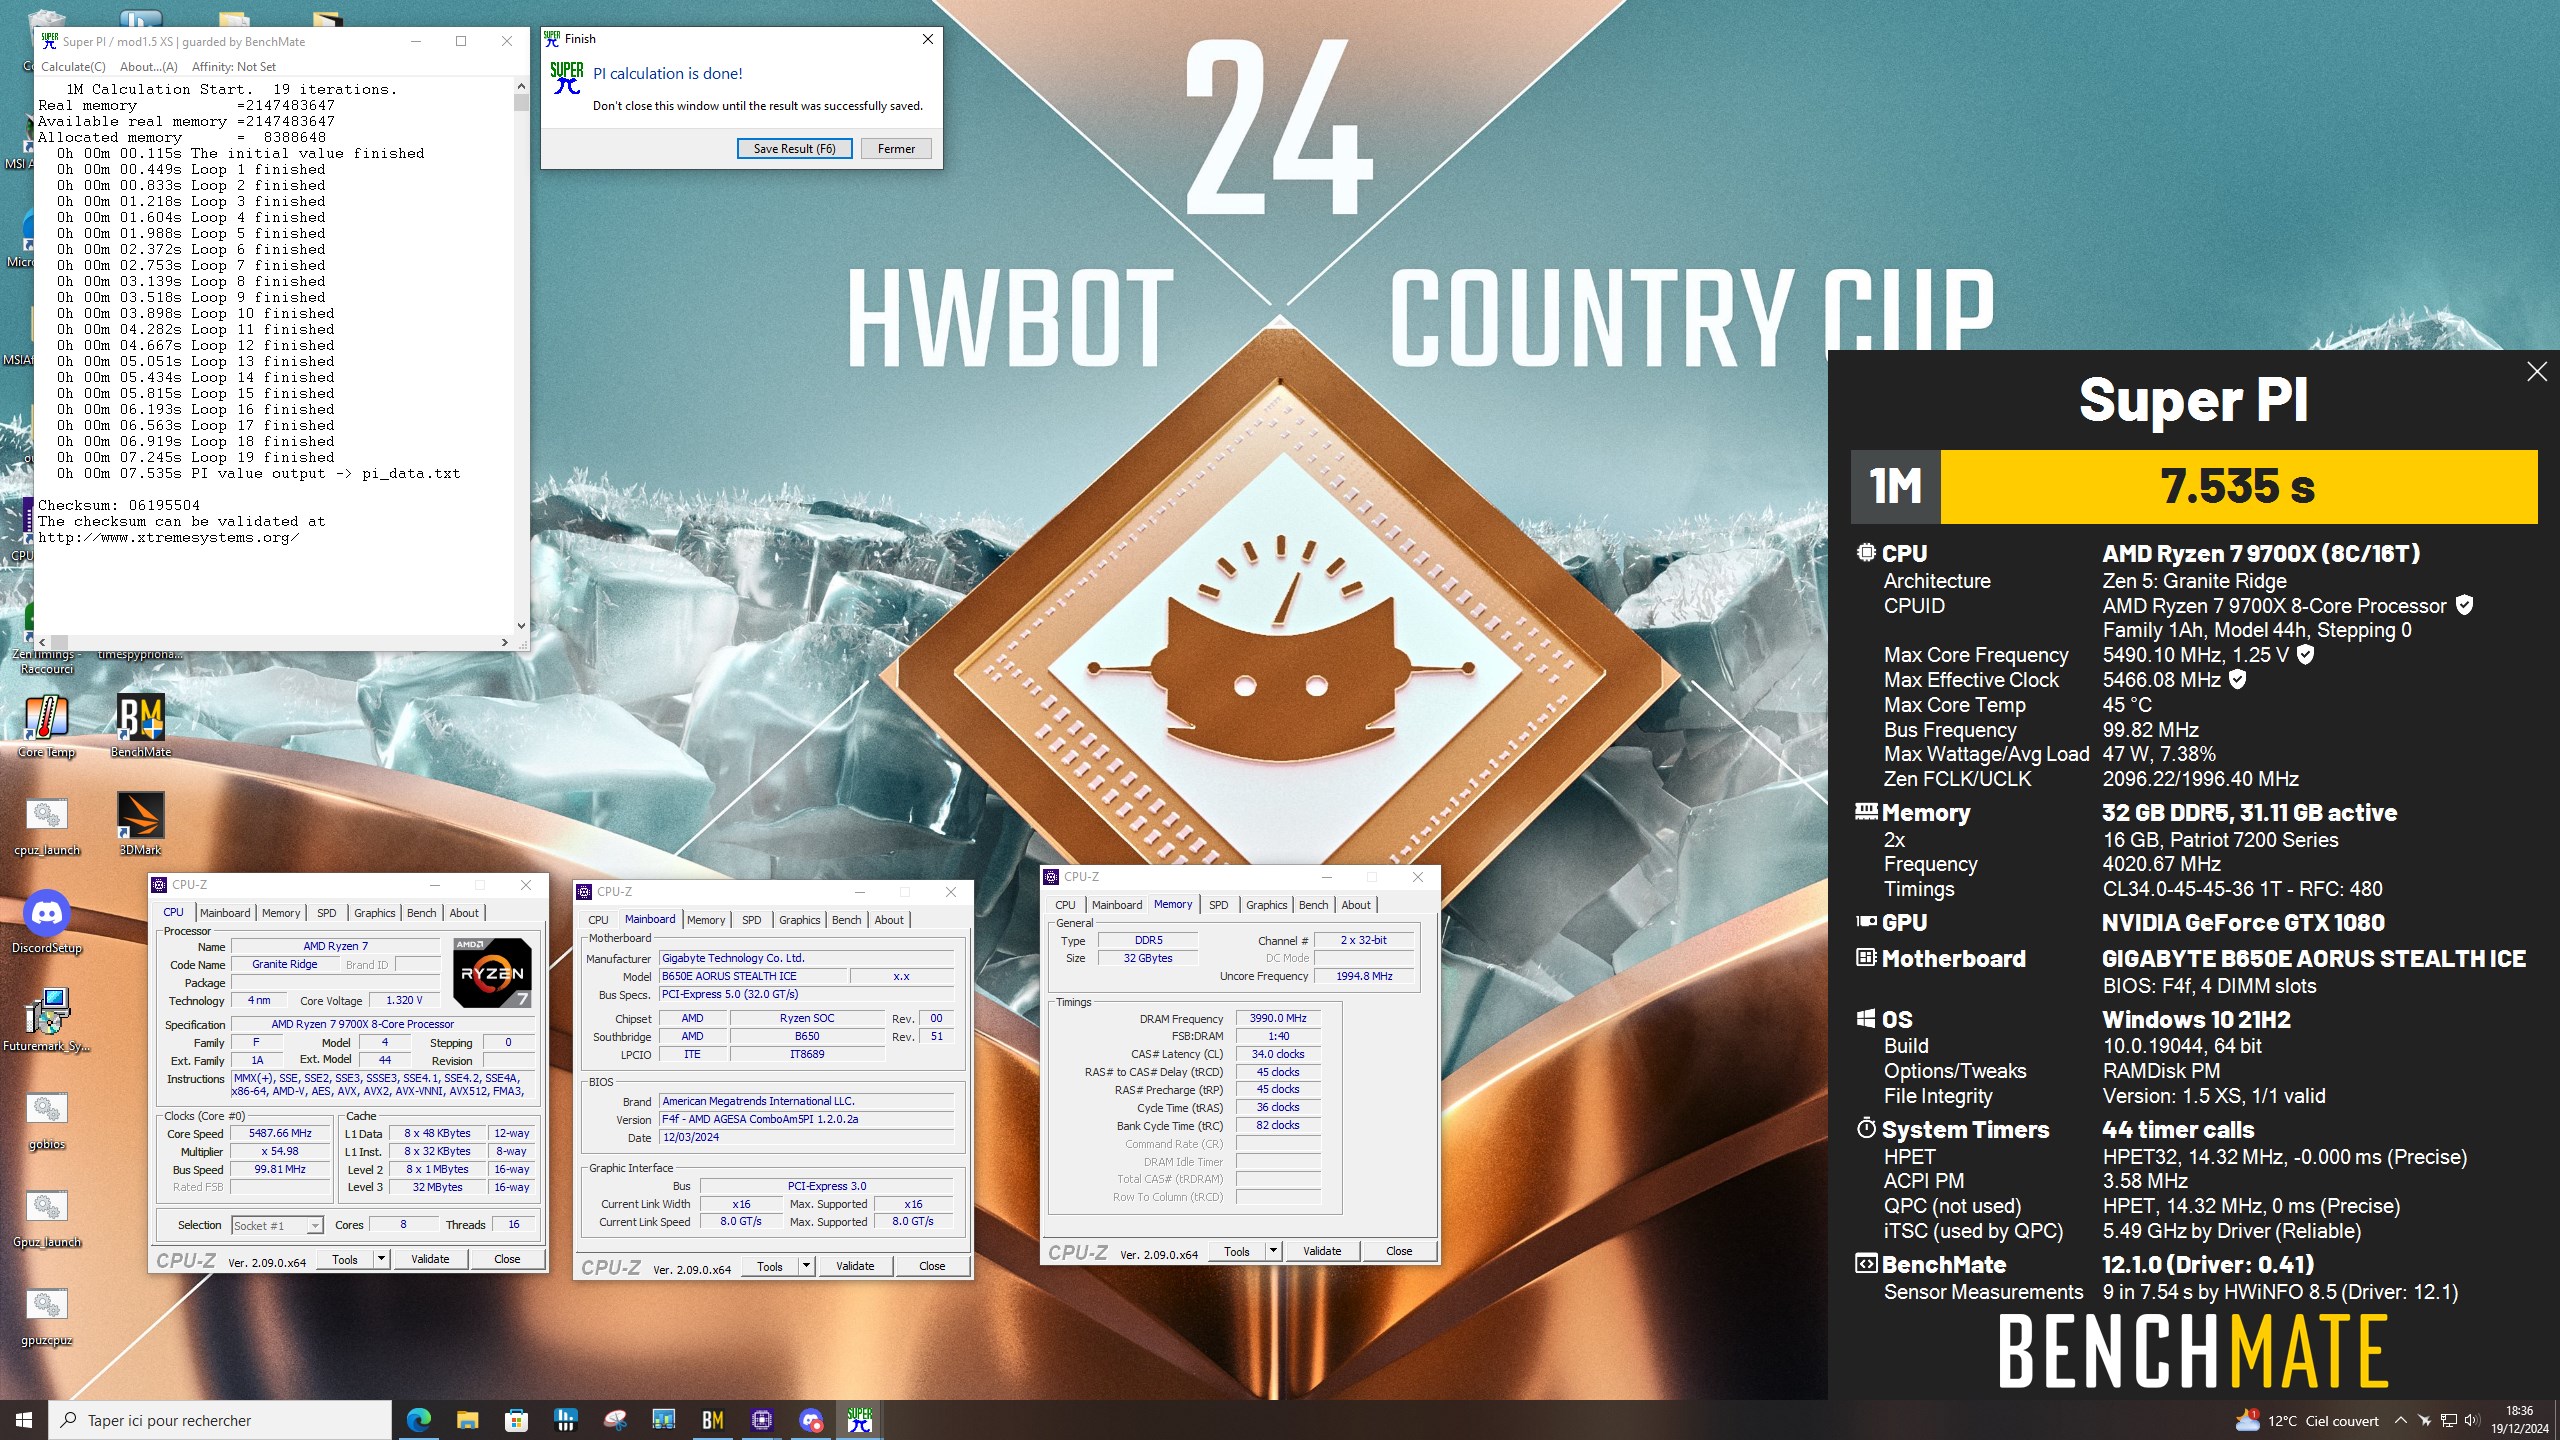Viewport: 2560px width, 1440px height.
Task: Click Close button in CPU-Z Mainboard window
Action: pyautogui.click(x=932, y=1266)
